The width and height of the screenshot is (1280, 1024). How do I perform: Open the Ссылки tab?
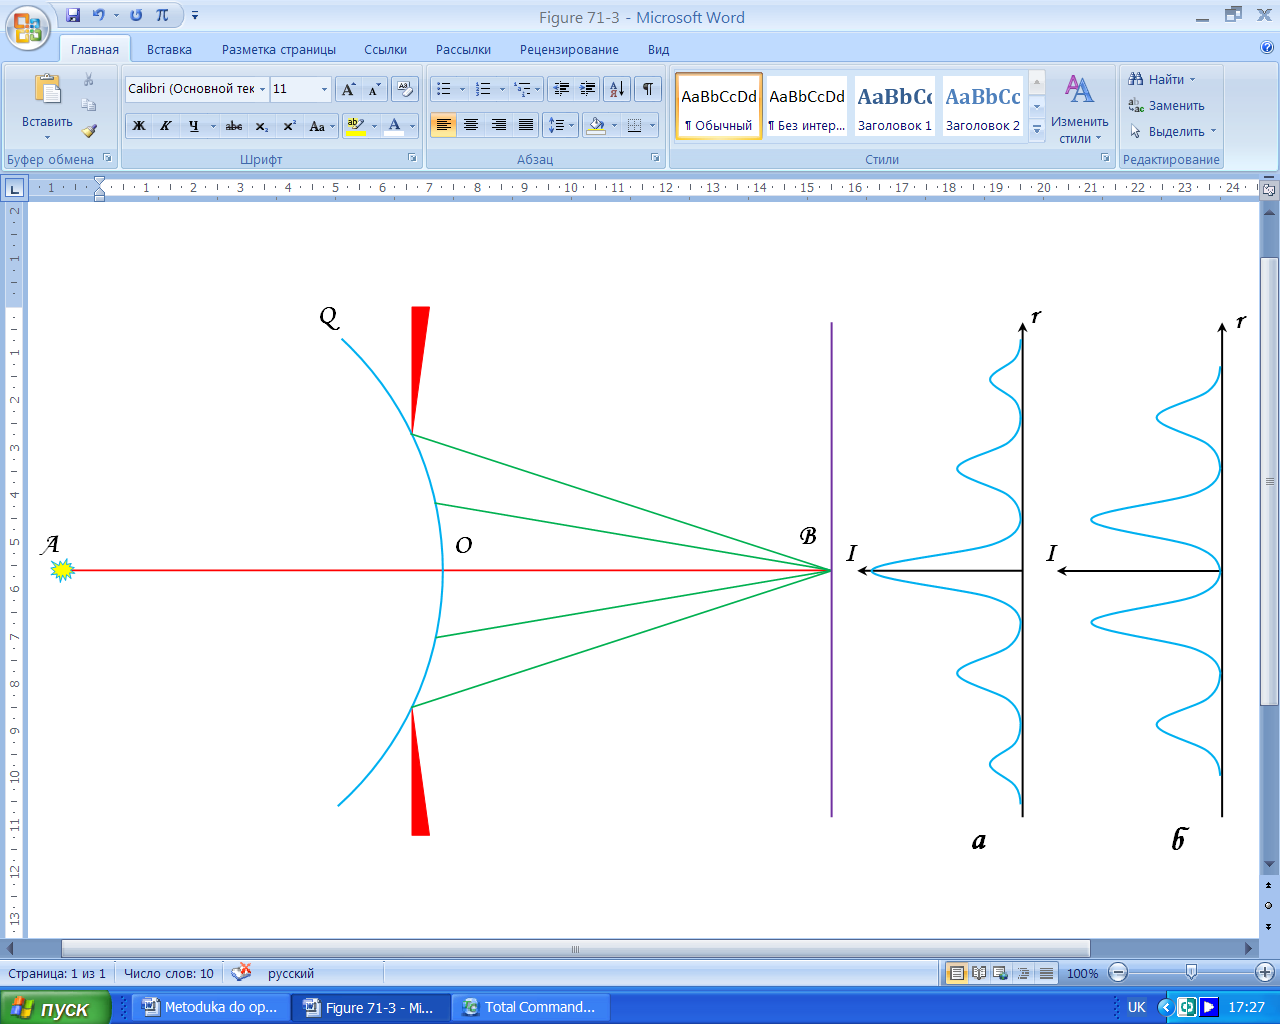[x=385, y=49]
